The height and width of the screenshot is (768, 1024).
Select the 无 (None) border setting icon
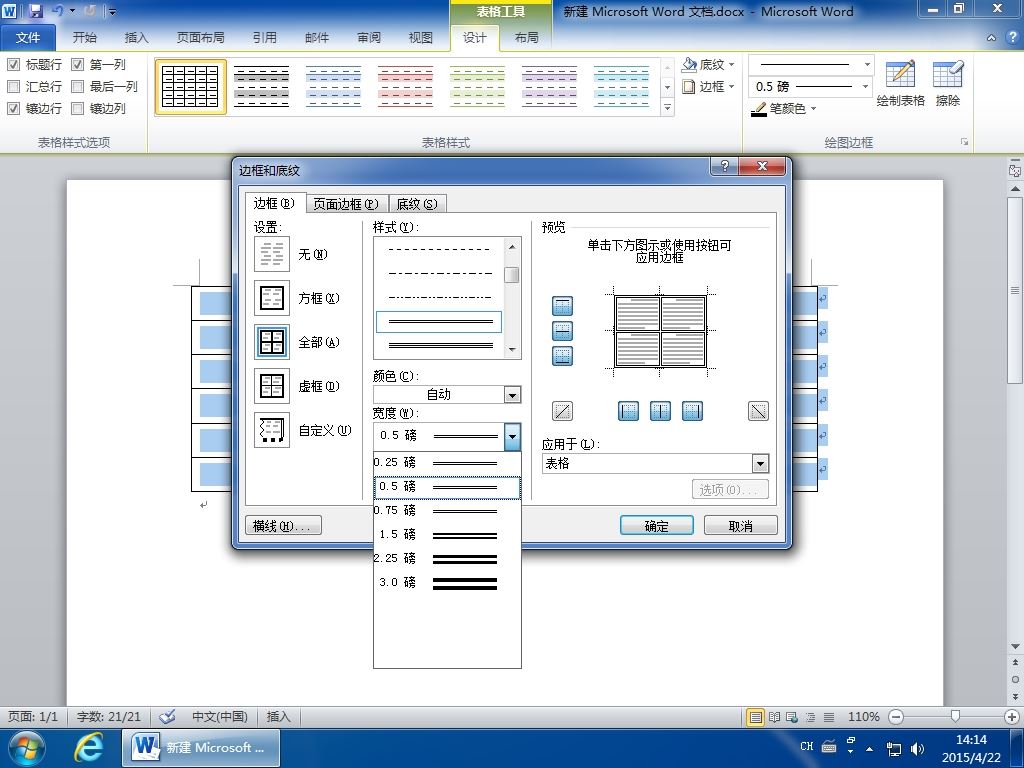pos(272,254)
